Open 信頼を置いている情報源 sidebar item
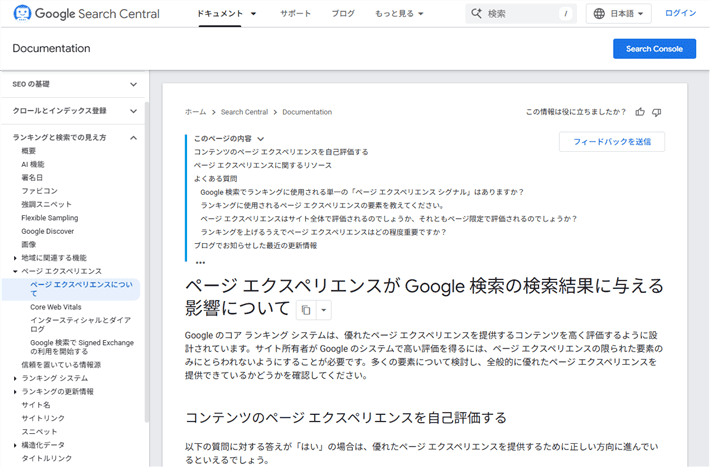The width and height of the screenshot is (710, 467). pyautogui.click(x=61, y=365)
